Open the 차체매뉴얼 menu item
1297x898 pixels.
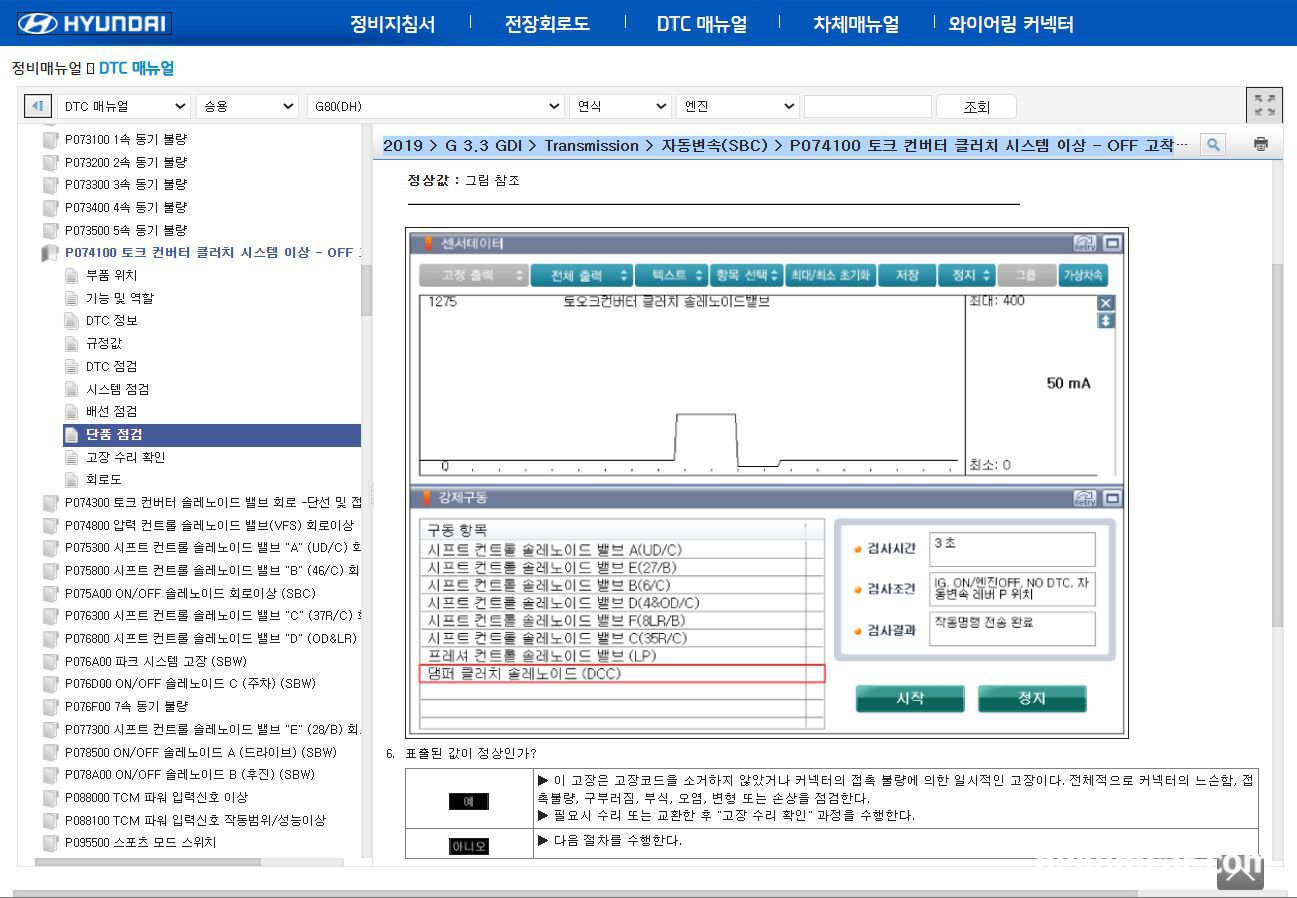coord(856,23)
